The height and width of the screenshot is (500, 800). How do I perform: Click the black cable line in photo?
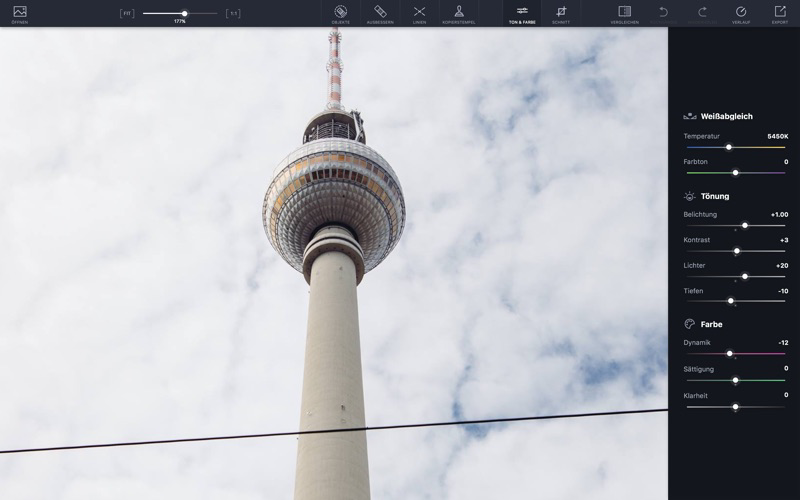click(x=334, y=432)
